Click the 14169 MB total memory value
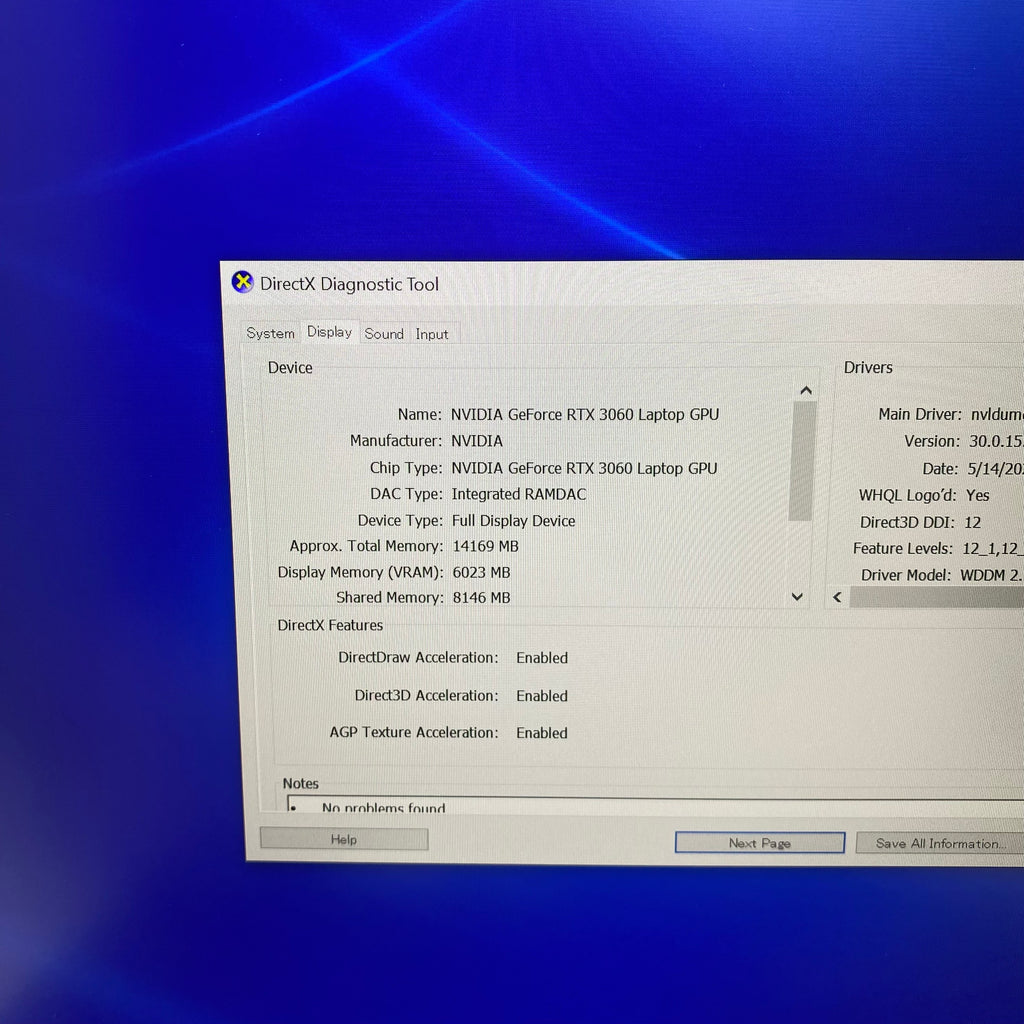1024x1024 pixels. (x=485, y=546)
